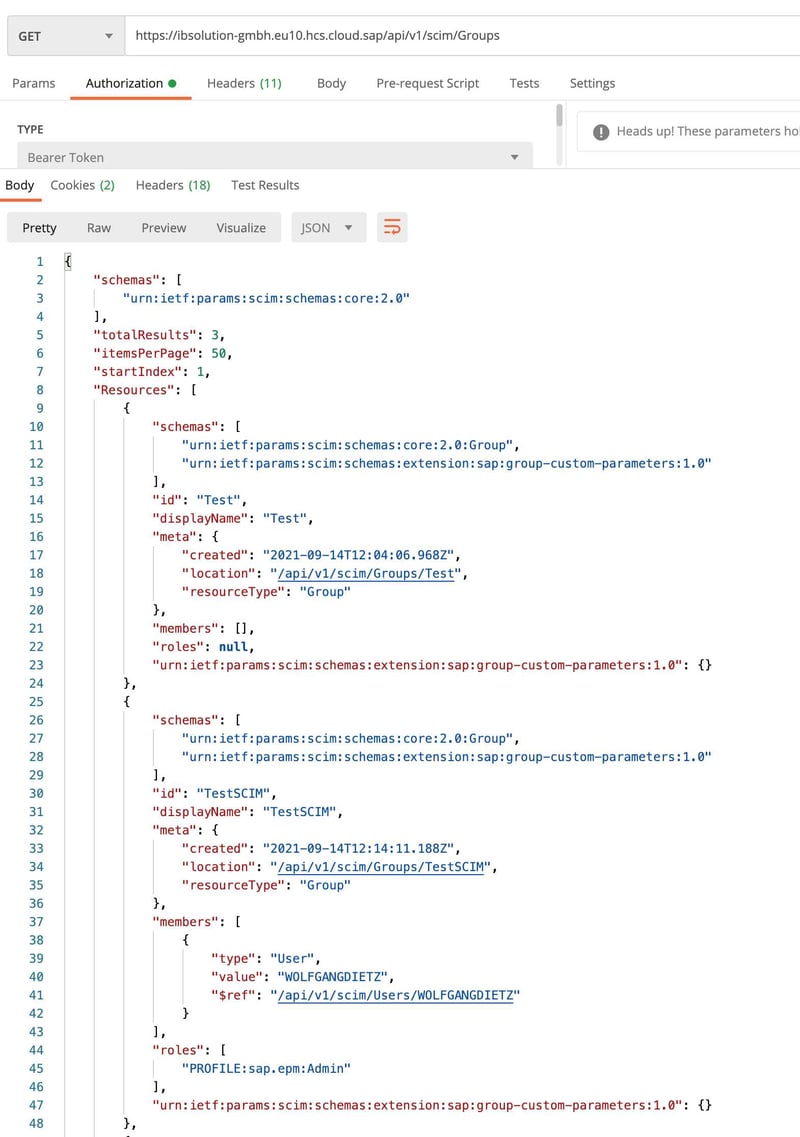This screenshot has width=800, height=1137.
Task: Click the "totalResults" key on line 5
Action: tap(145, 335)
